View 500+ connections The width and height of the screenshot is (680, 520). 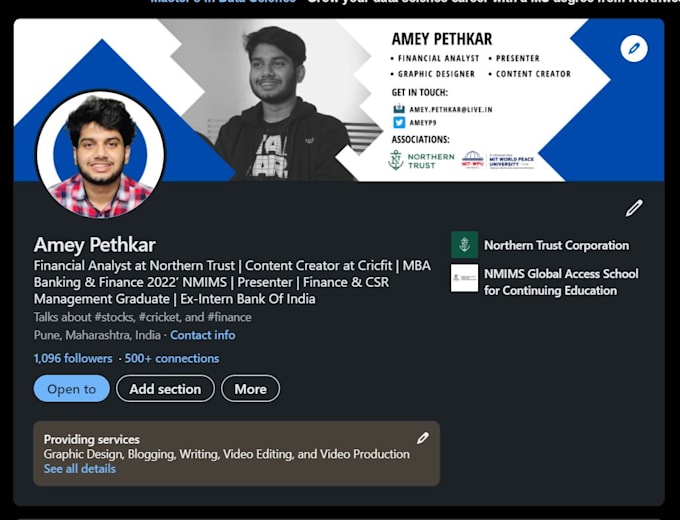172,358
